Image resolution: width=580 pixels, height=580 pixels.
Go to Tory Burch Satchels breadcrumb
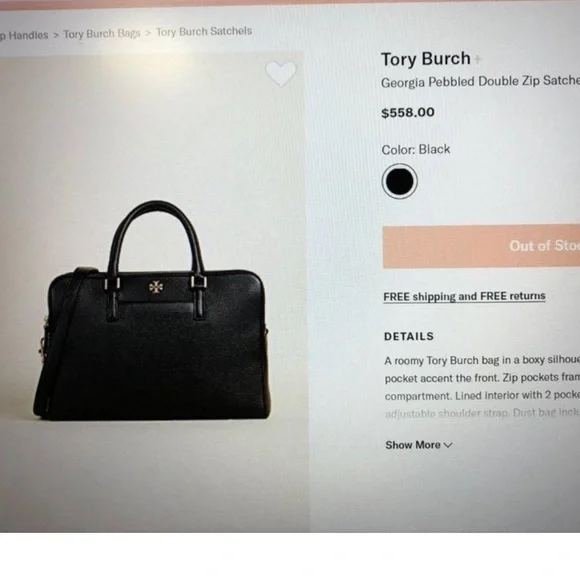pyautogui.click(x=204, y=32)
